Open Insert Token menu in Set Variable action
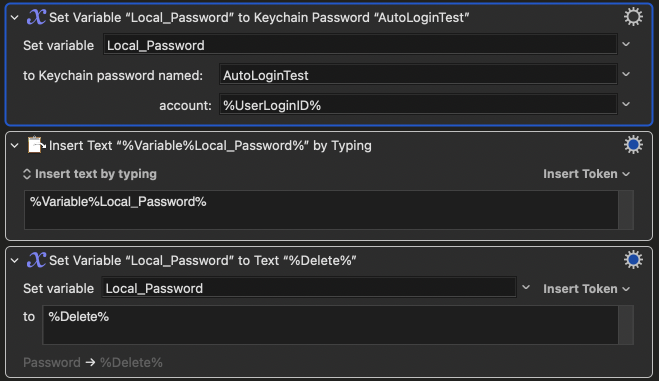Screen dimensions: 659x381 (x=586, y=289)
